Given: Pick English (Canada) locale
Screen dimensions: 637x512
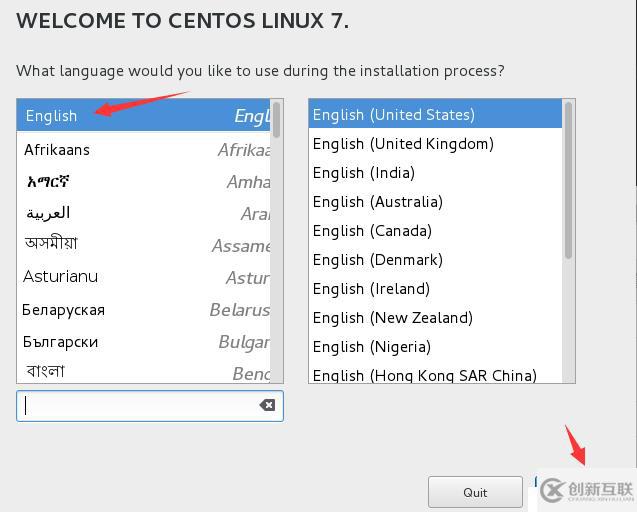Looking at the screenshot, I should tap(436, 231).
